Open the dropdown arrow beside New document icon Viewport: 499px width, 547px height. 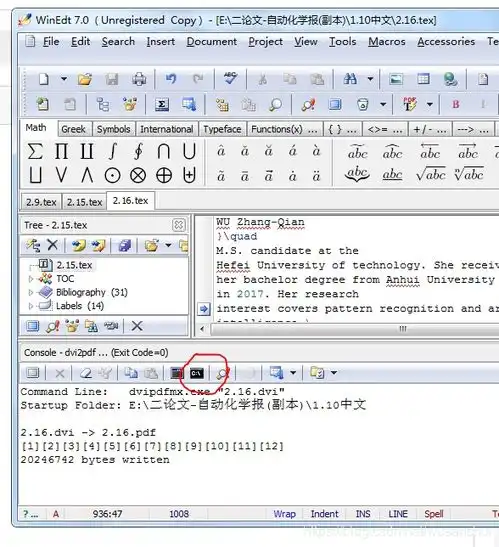64,79
